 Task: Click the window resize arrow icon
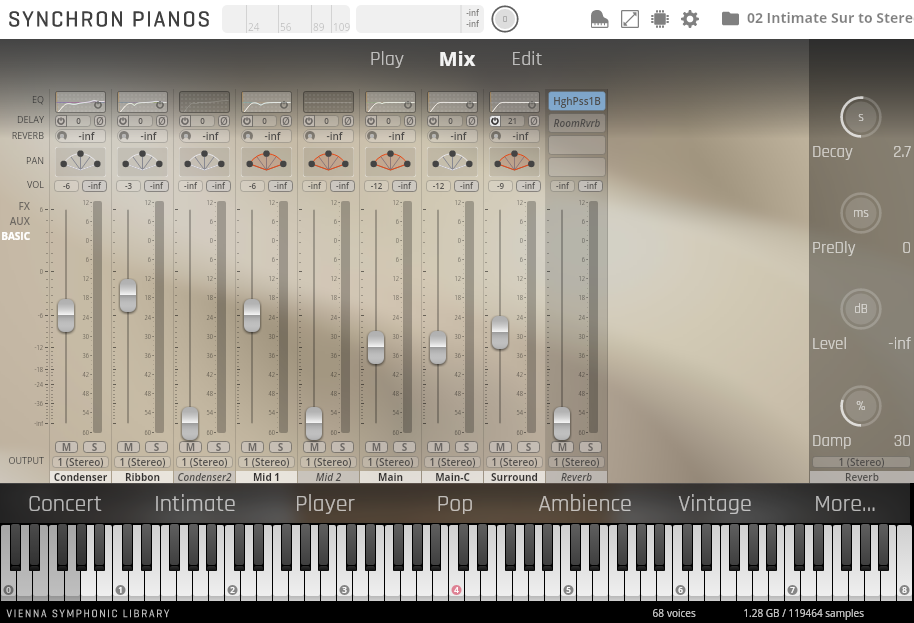tap(630, 19)
